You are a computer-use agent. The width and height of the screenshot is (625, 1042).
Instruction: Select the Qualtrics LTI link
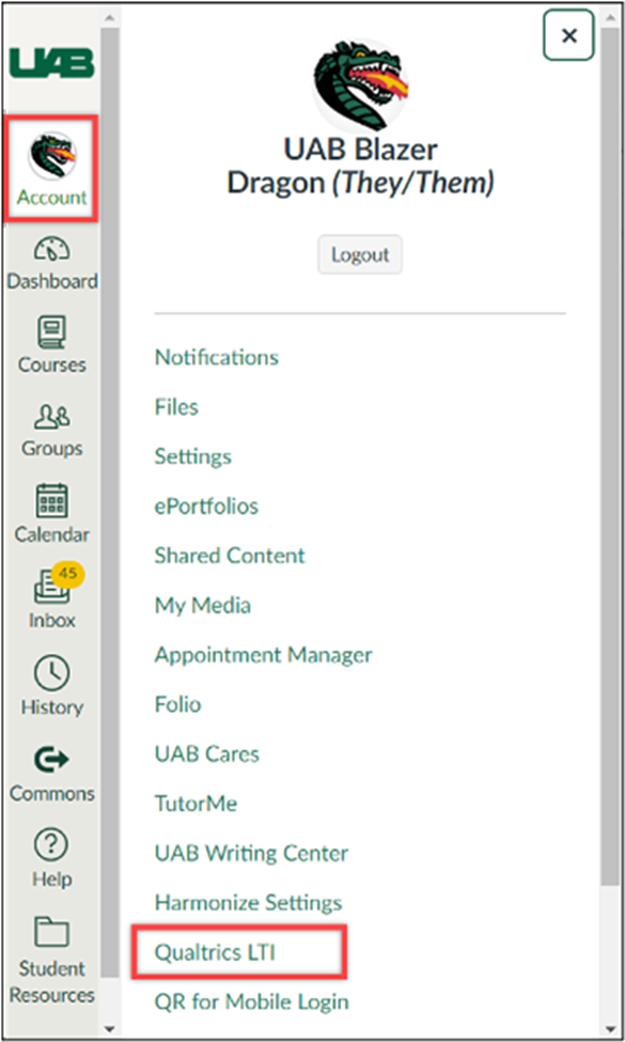[214, 953]
